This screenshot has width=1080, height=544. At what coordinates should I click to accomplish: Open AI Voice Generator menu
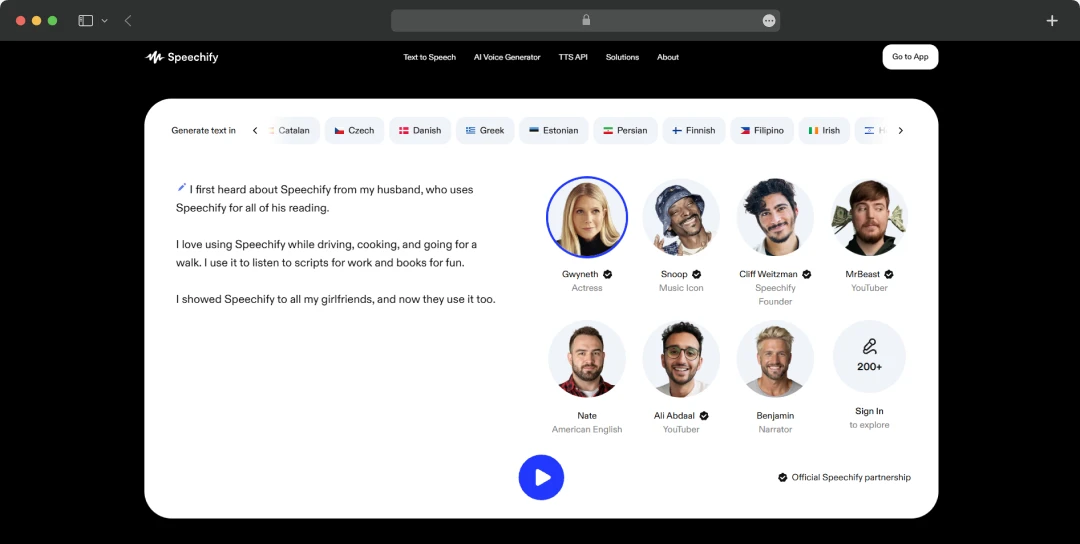coord(507,57)
